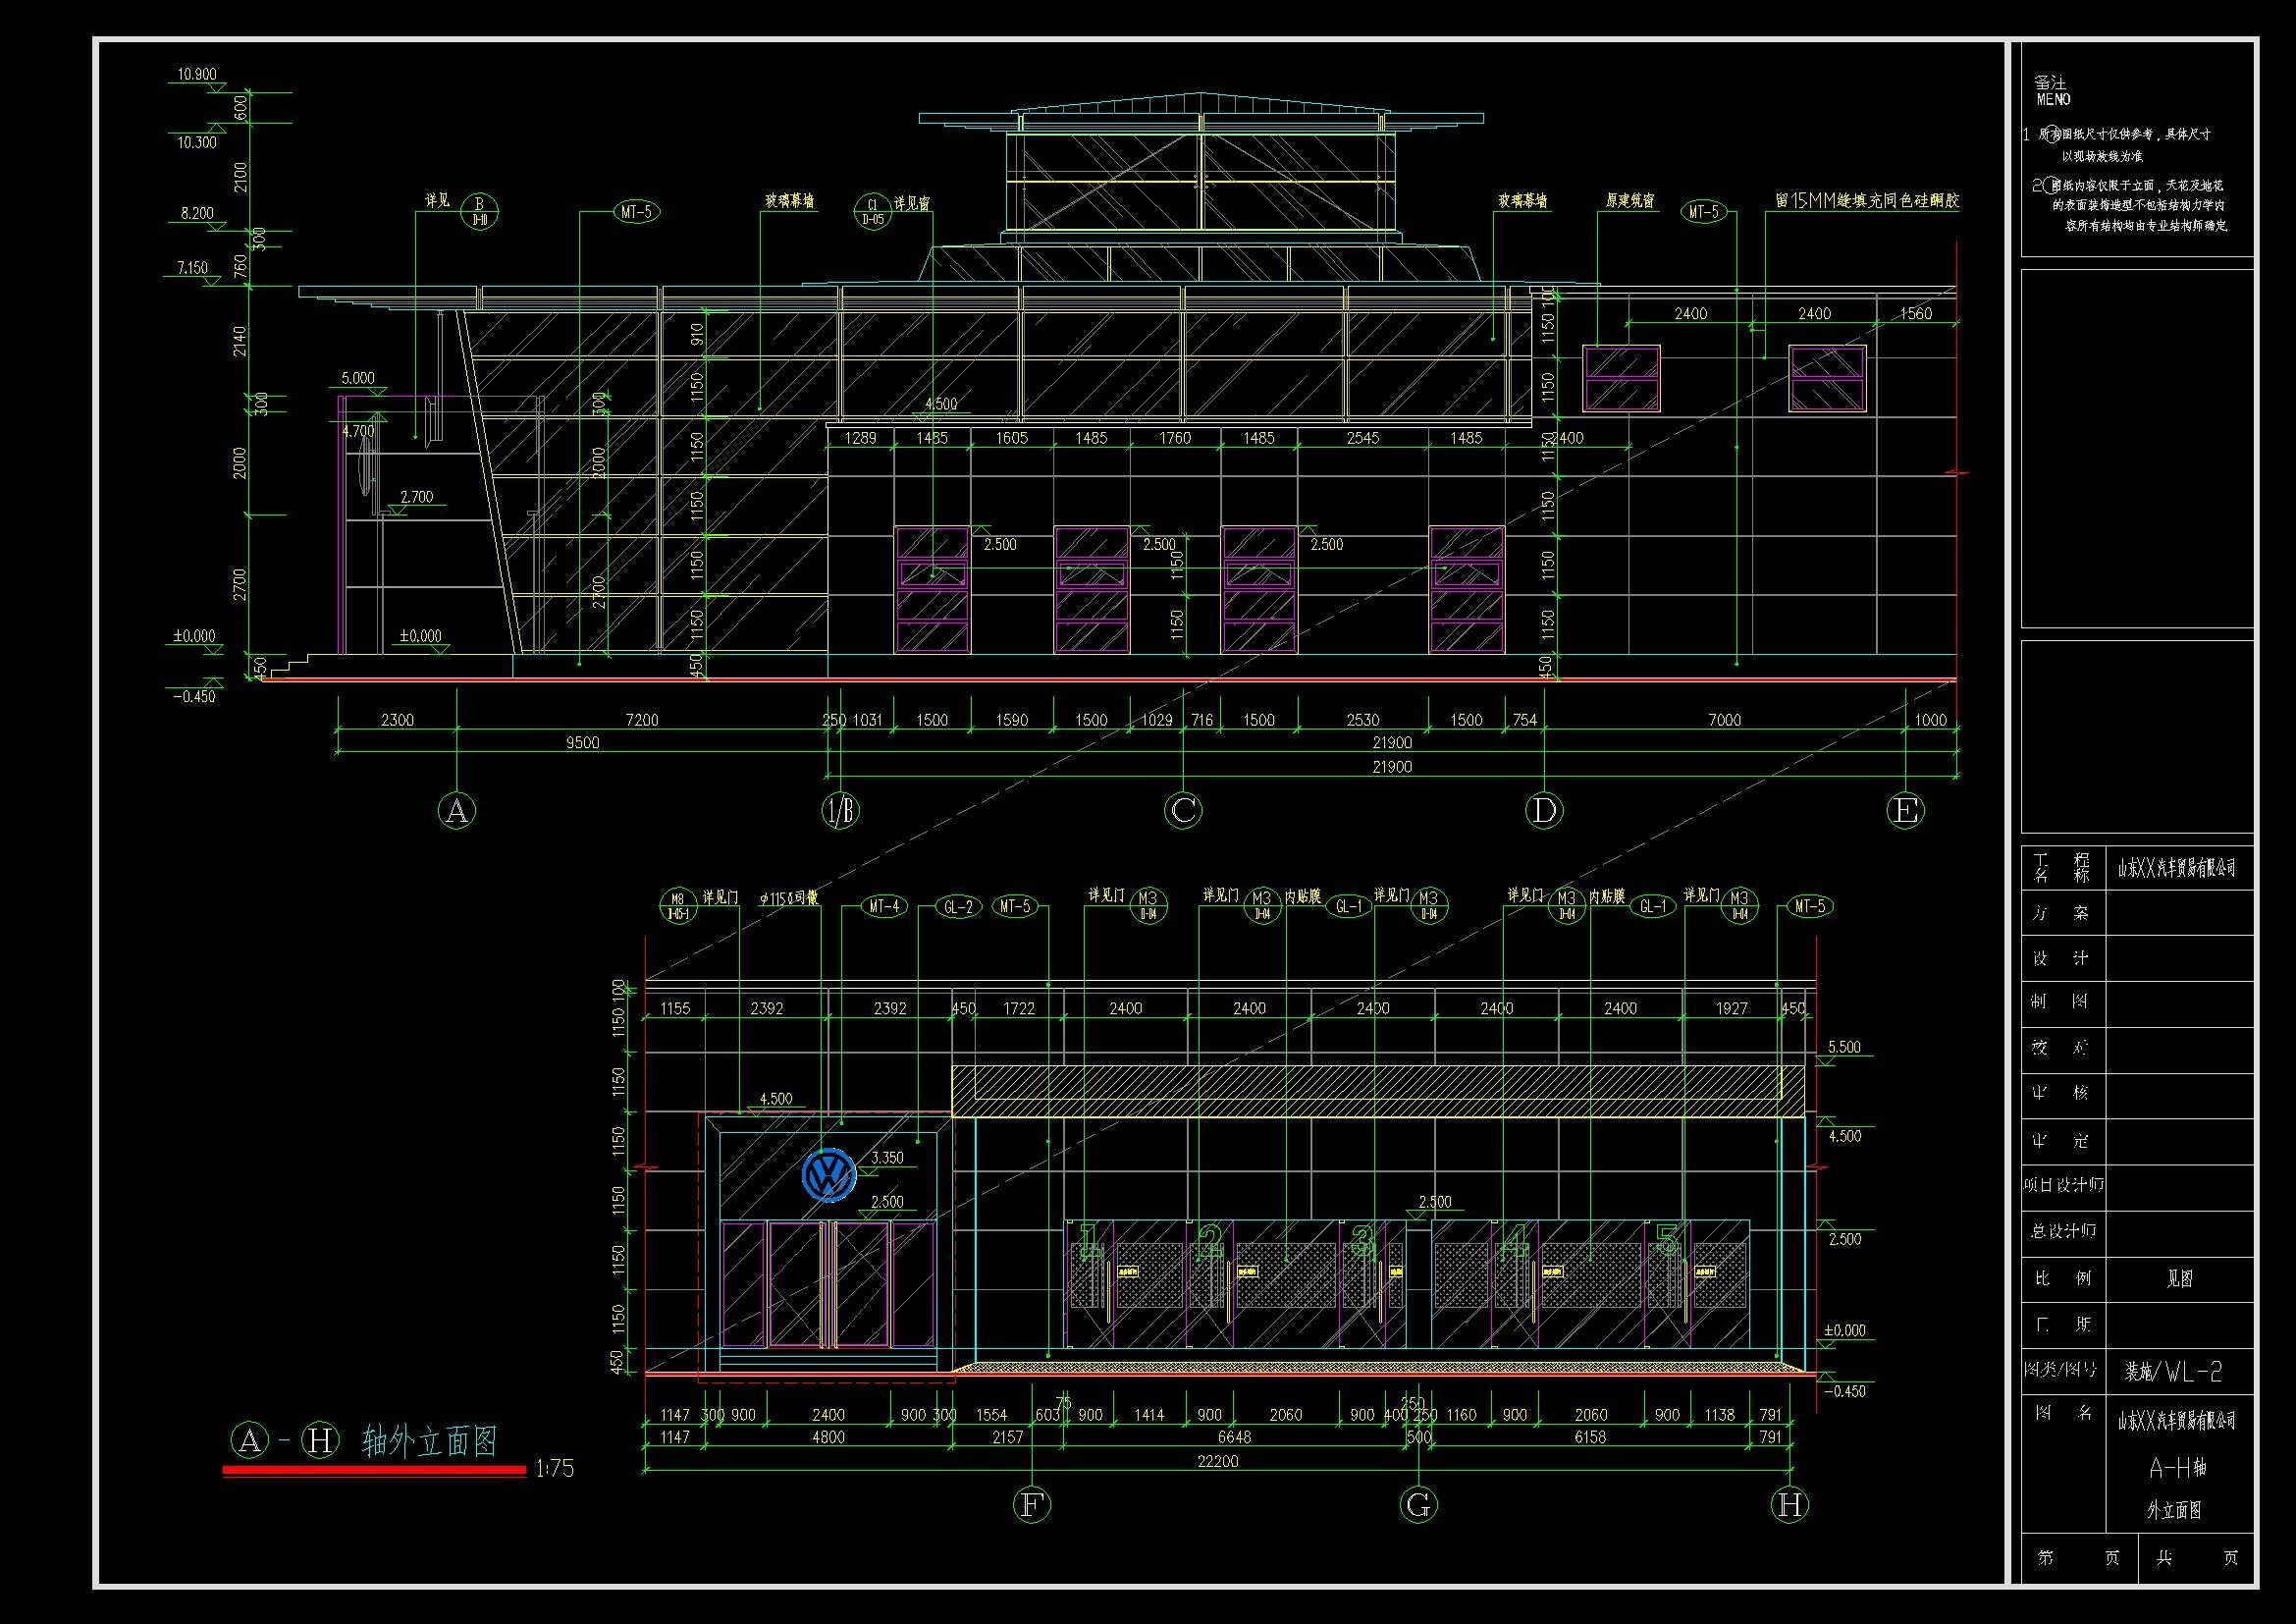Click the dimension text 2300

397,719
